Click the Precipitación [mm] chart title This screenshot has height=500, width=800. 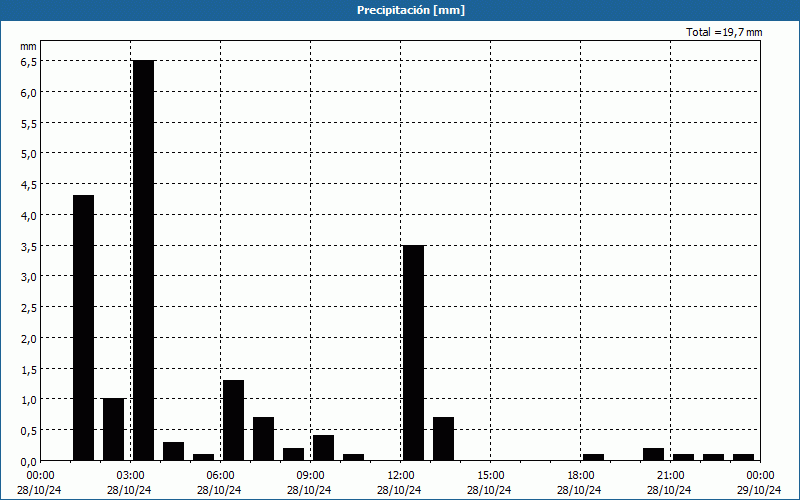pyautogui.click(x=411, y=10)
